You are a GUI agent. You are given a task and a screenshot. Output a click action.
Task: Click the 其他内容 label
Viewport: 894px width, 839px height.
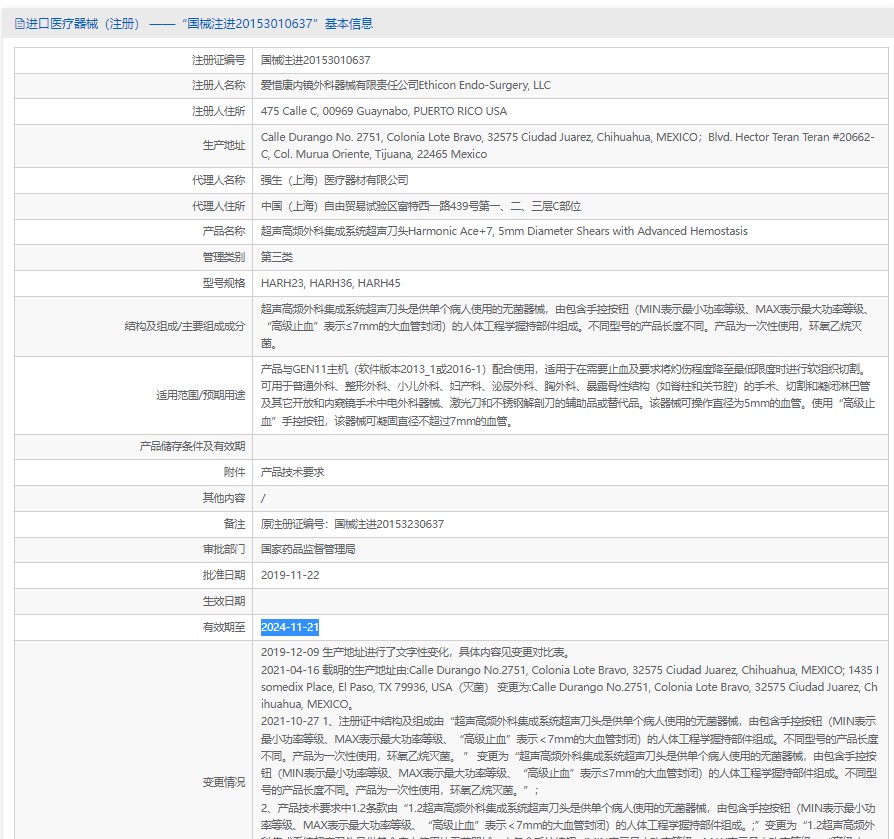click(224, 498)
